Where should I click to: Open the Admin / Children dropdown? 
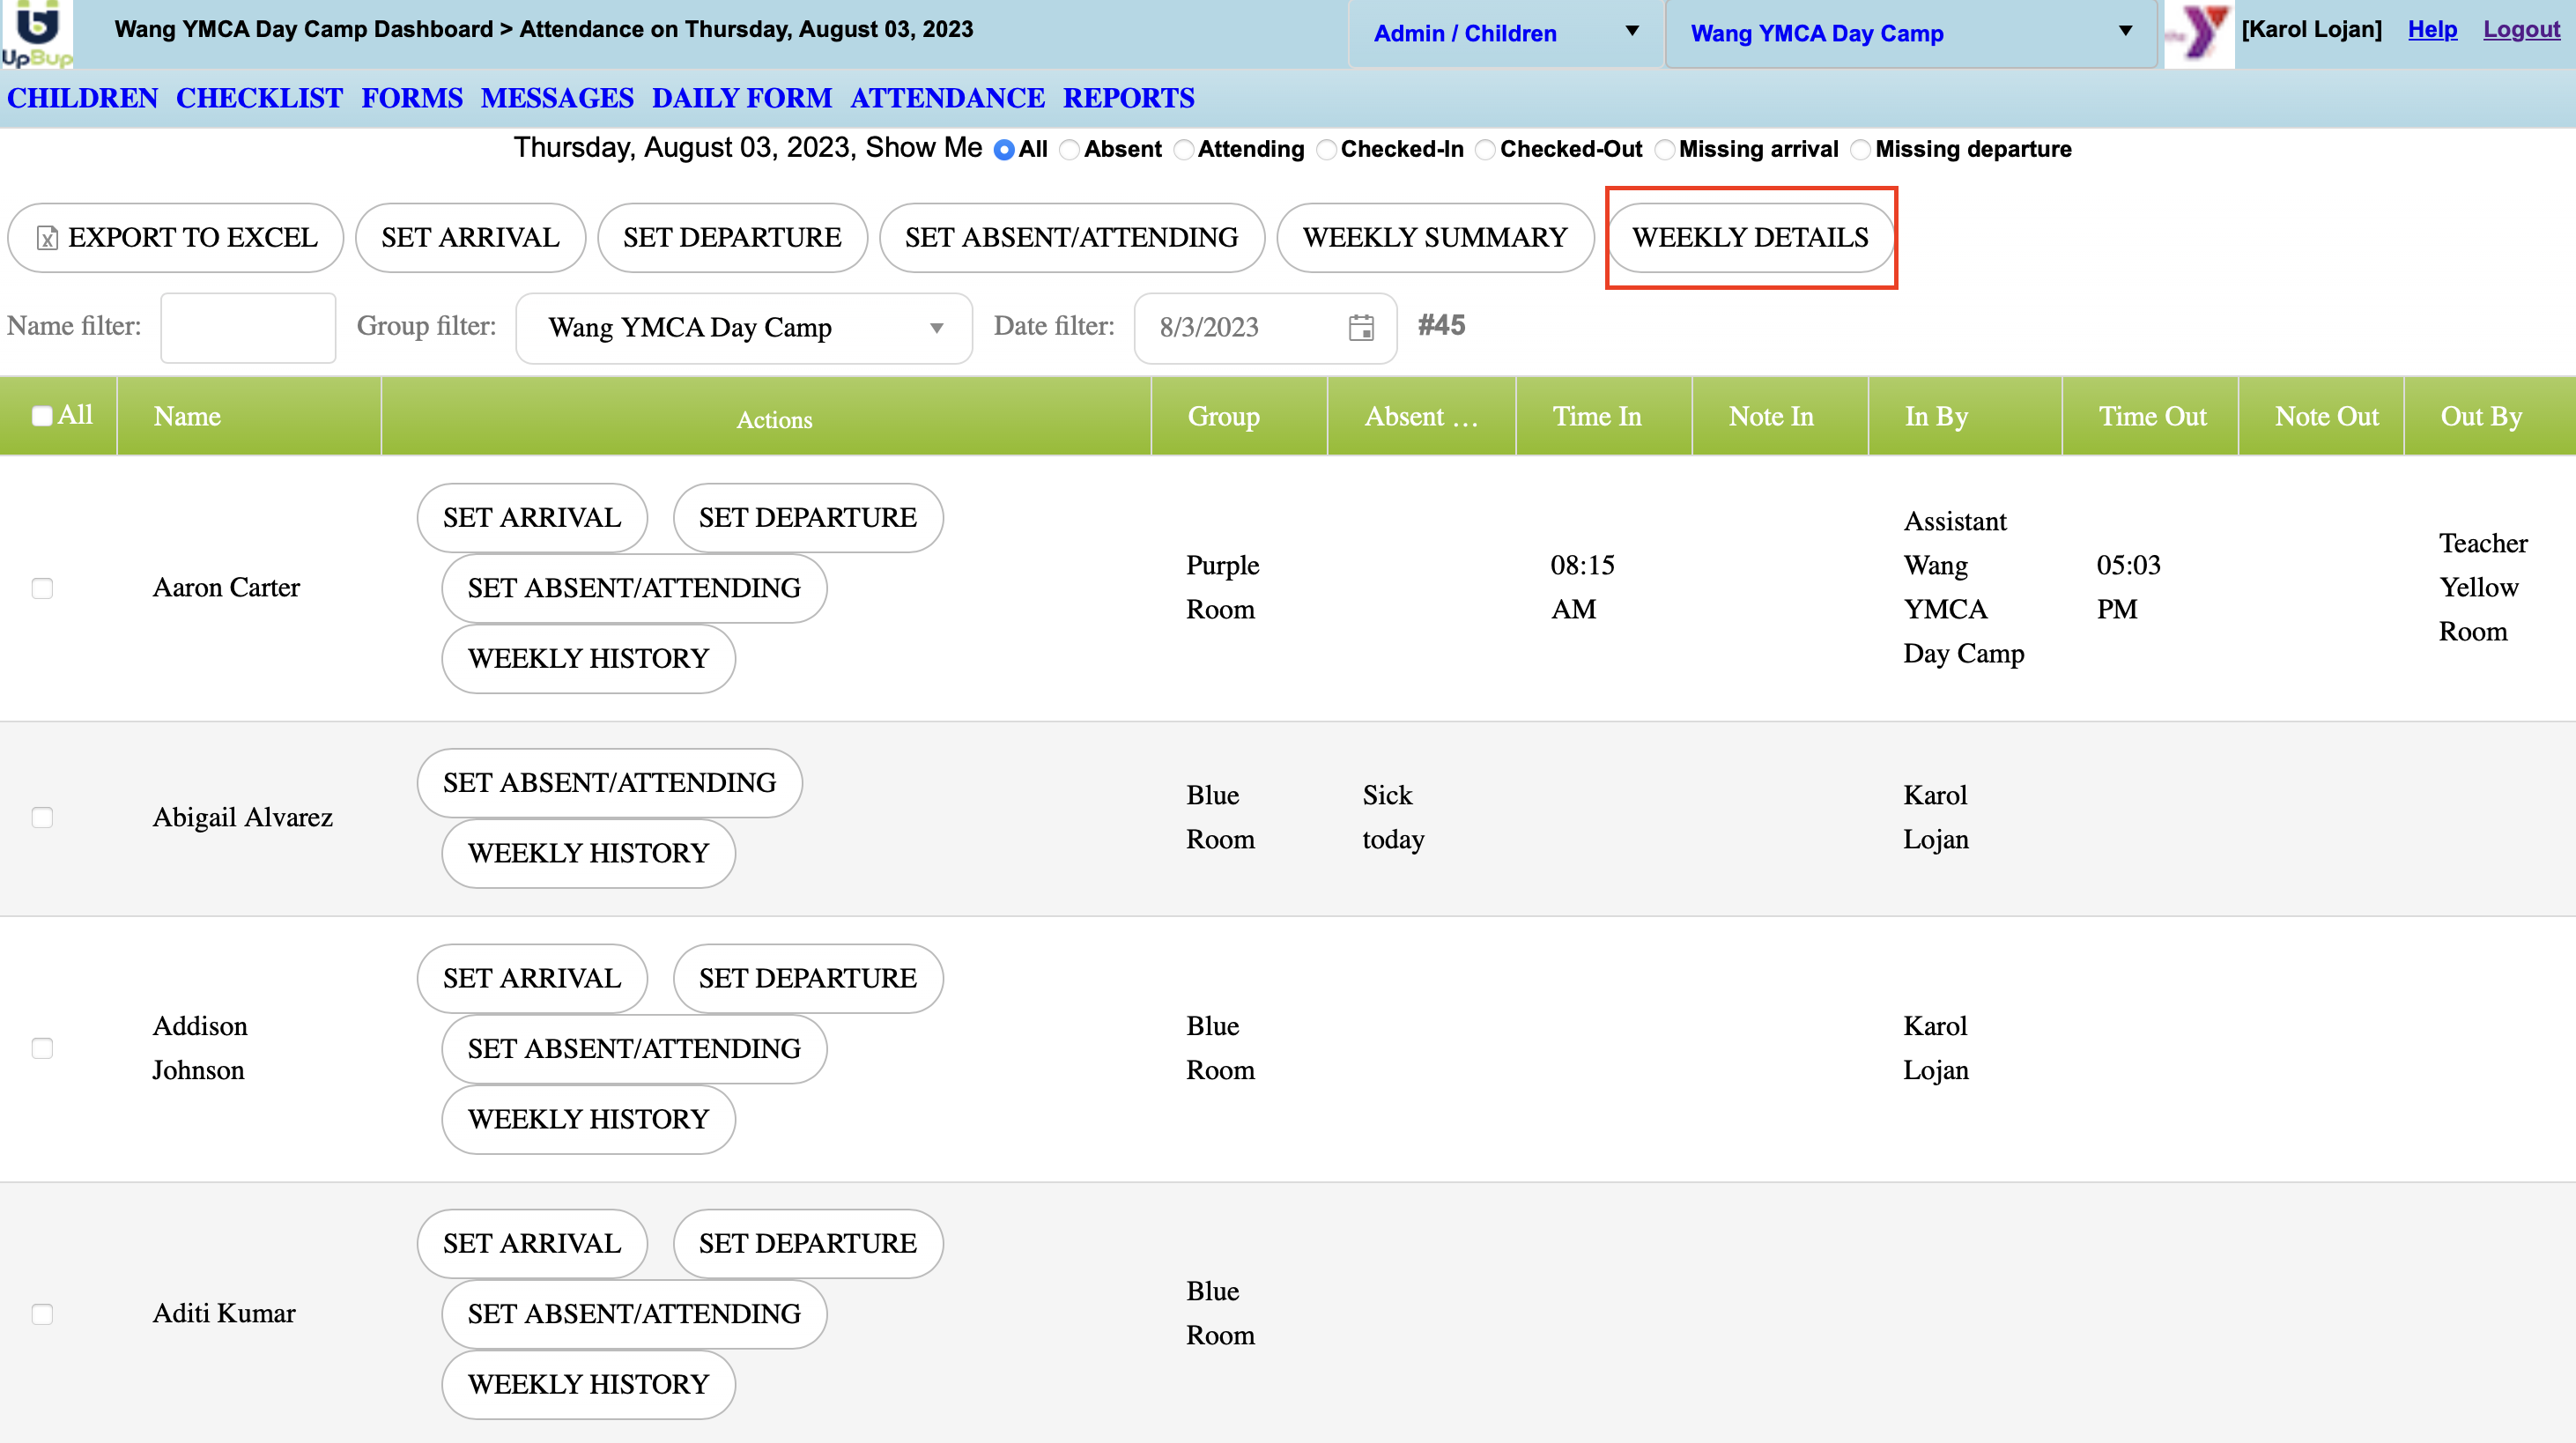pos(1505,33)
